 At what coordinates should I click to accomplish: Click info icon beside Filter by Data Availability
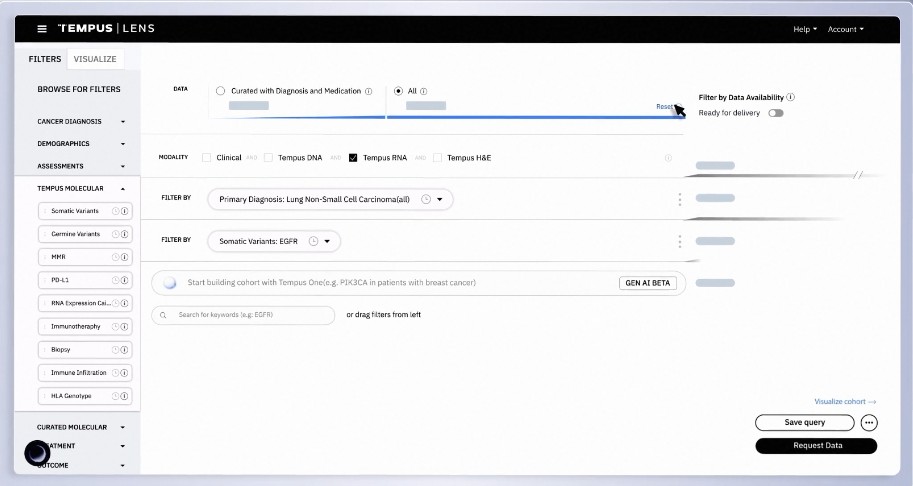[x=790, y=97]
